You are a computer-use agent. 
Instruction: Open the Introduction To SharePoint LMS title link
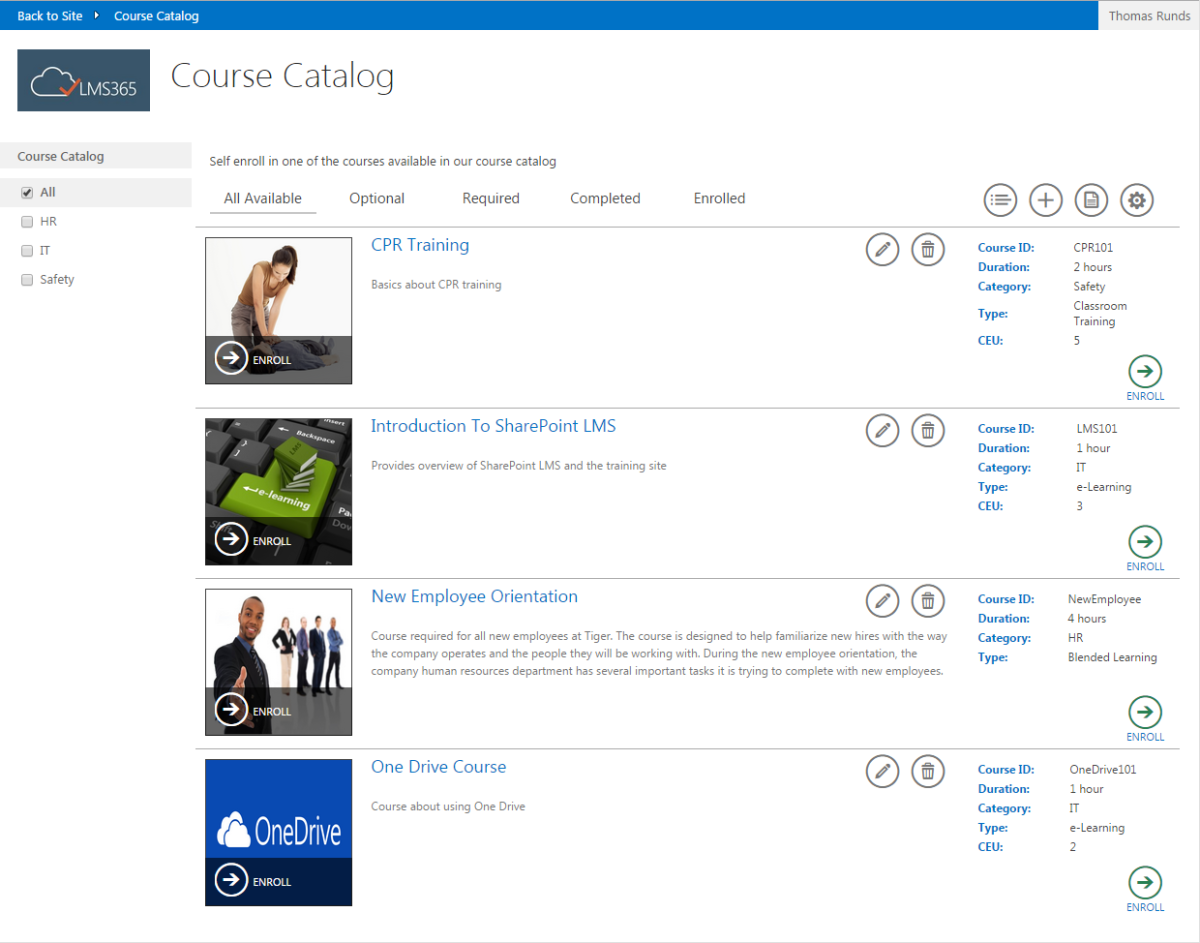(x=493, y=426)
